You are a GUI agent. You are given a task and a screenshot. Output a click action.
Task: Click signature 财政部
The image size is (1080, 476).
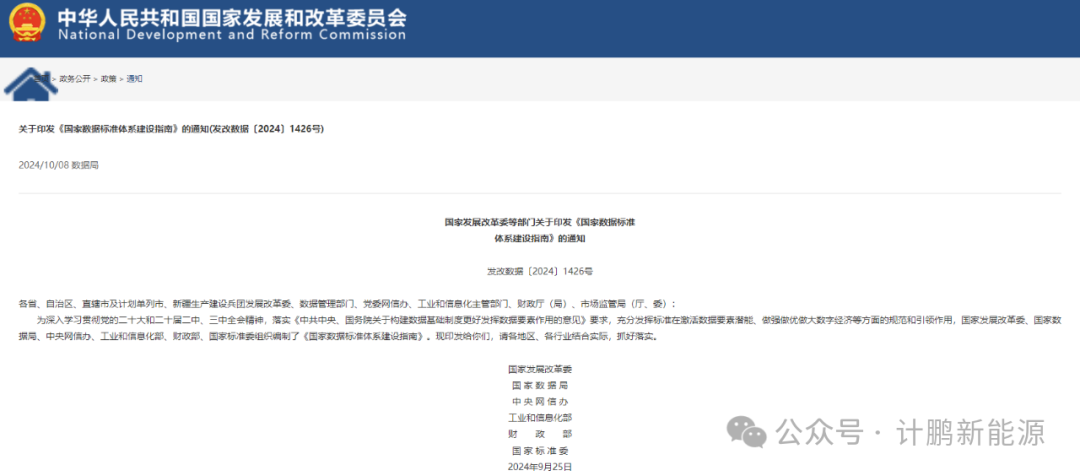click(x=539, y=434)
